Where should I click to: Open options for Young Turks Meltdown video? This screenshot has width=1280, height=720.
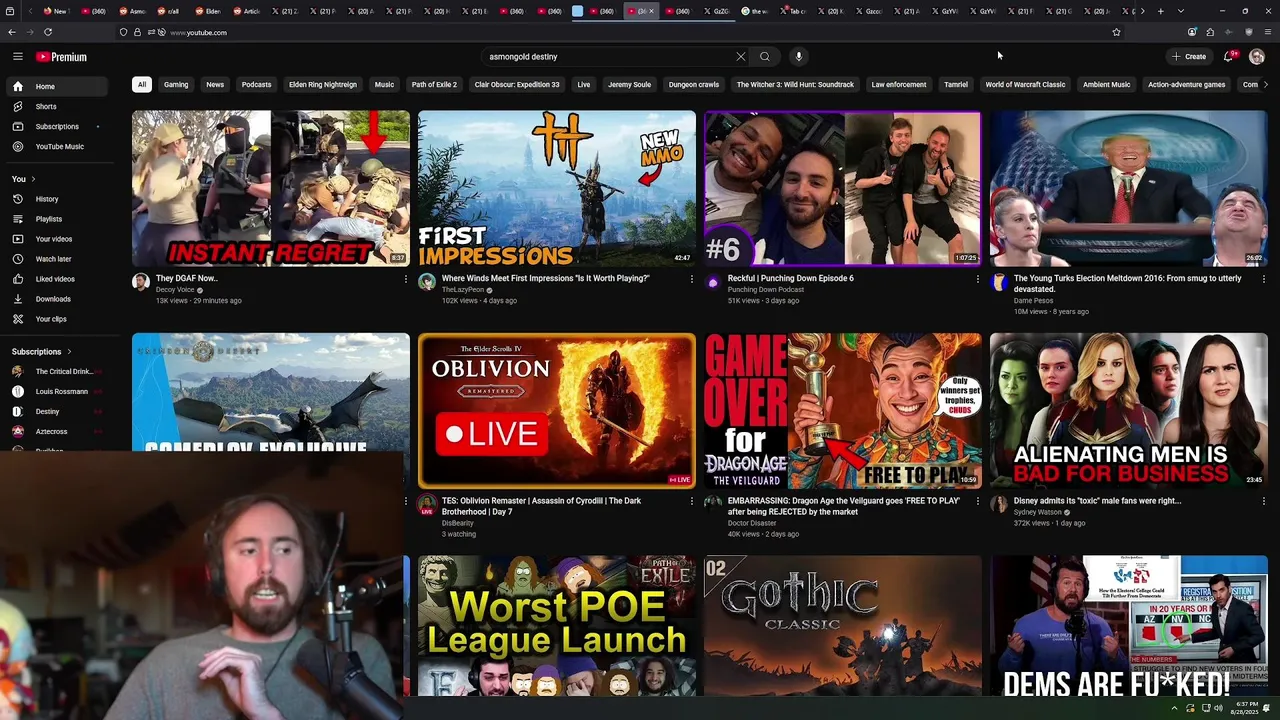click(x=1263, y=279)
